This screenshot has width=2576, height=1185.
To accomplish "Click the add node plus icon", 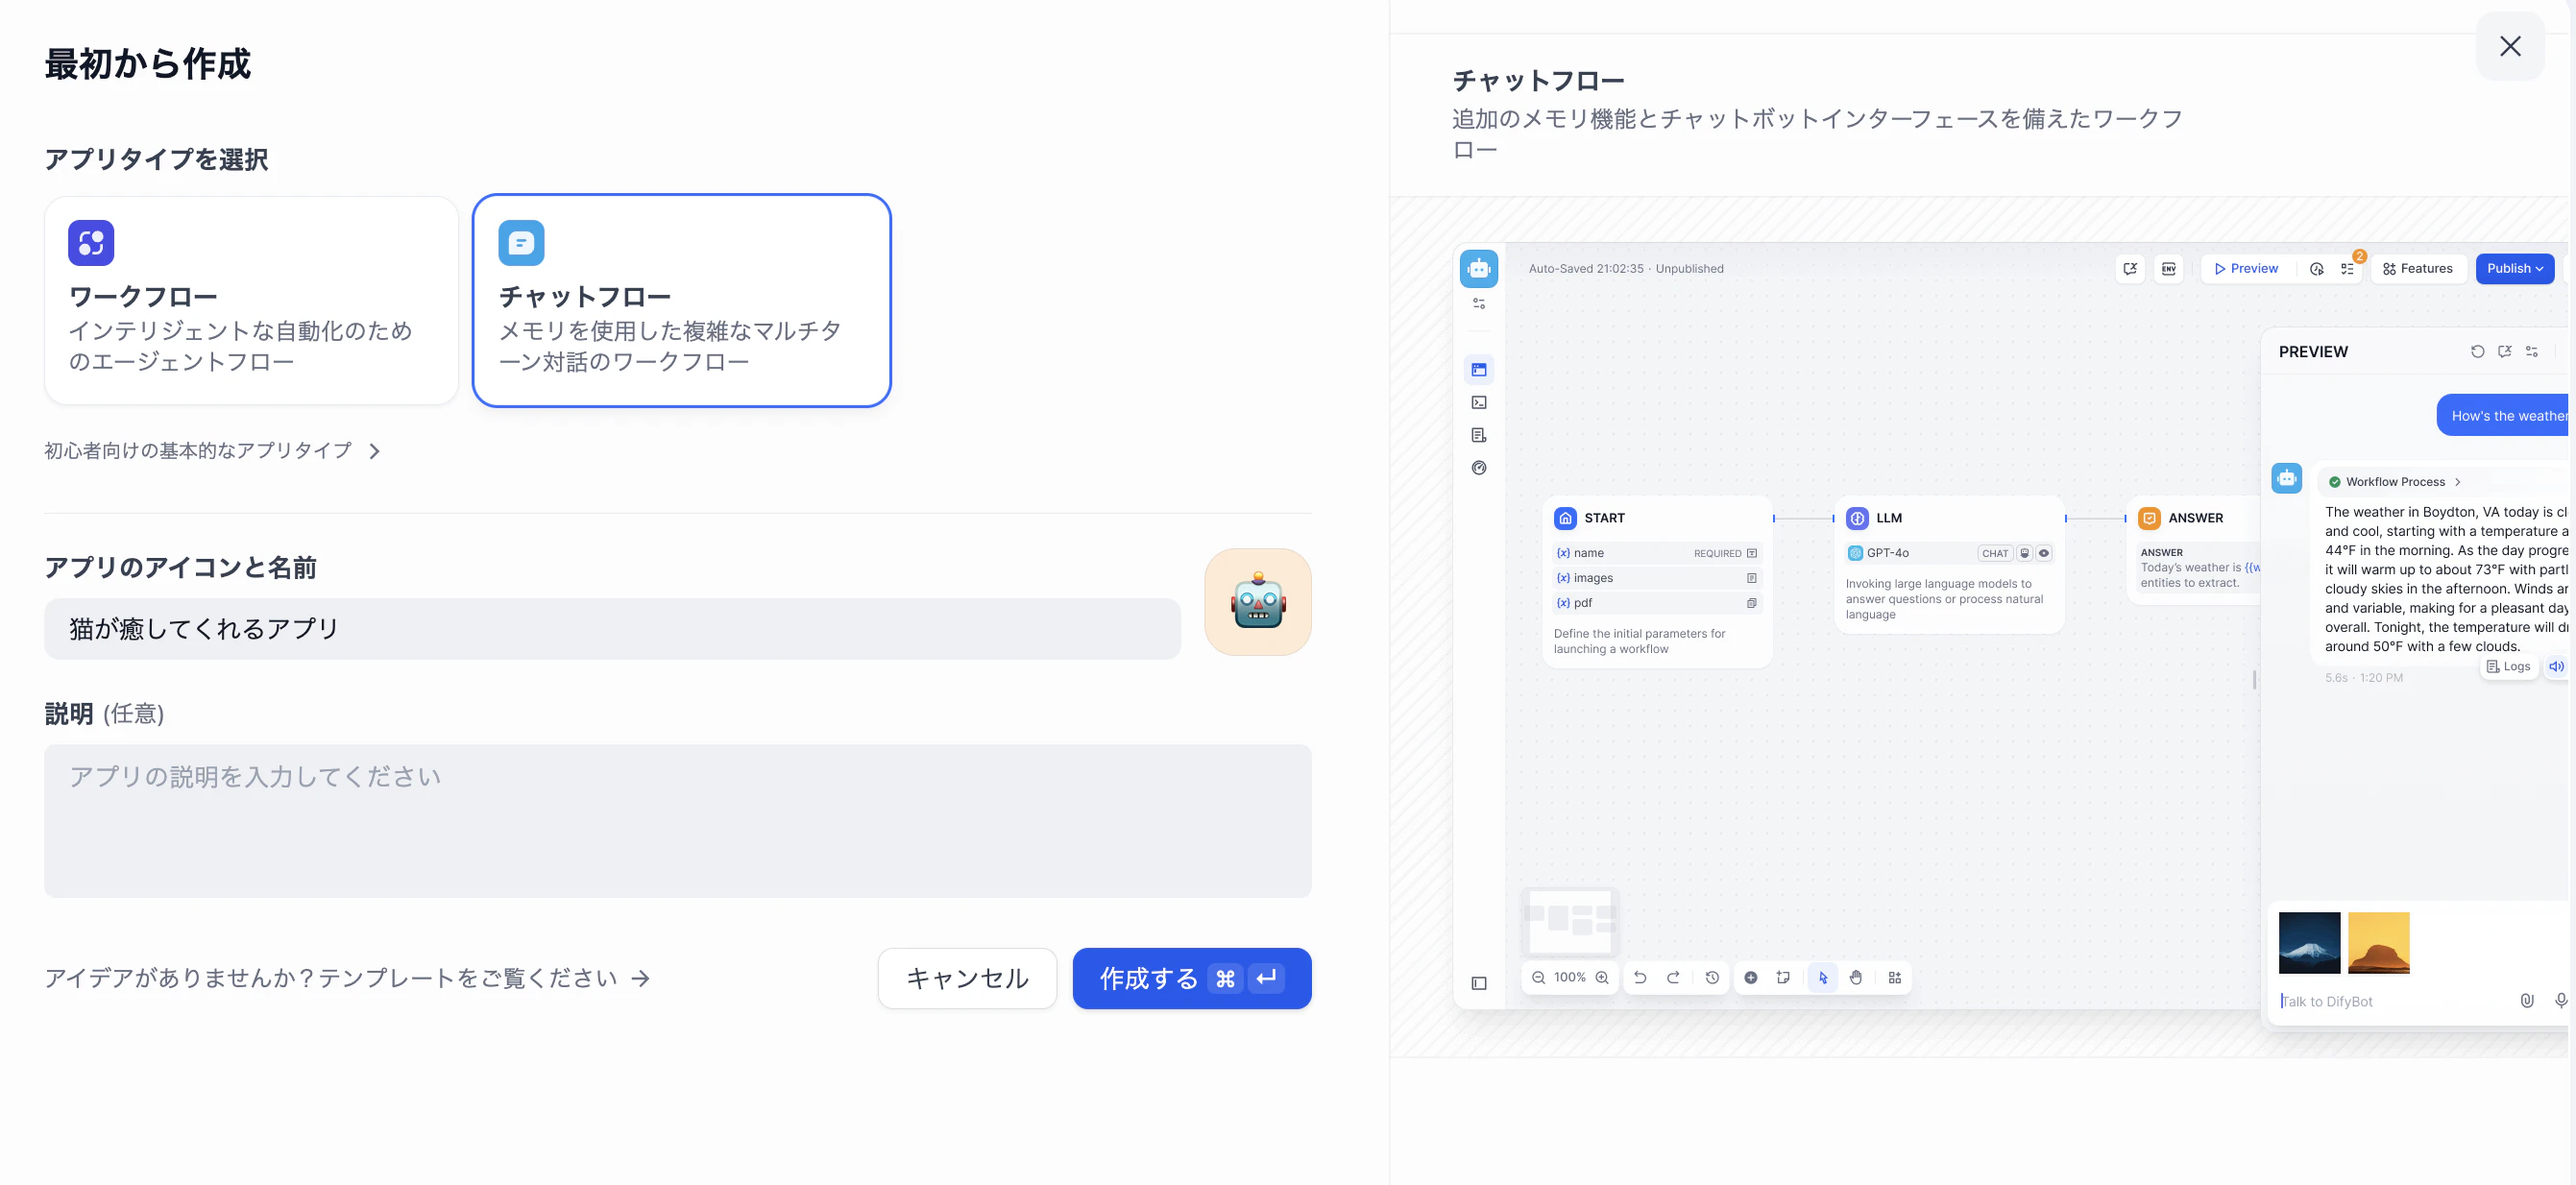I will (1751, 977).
